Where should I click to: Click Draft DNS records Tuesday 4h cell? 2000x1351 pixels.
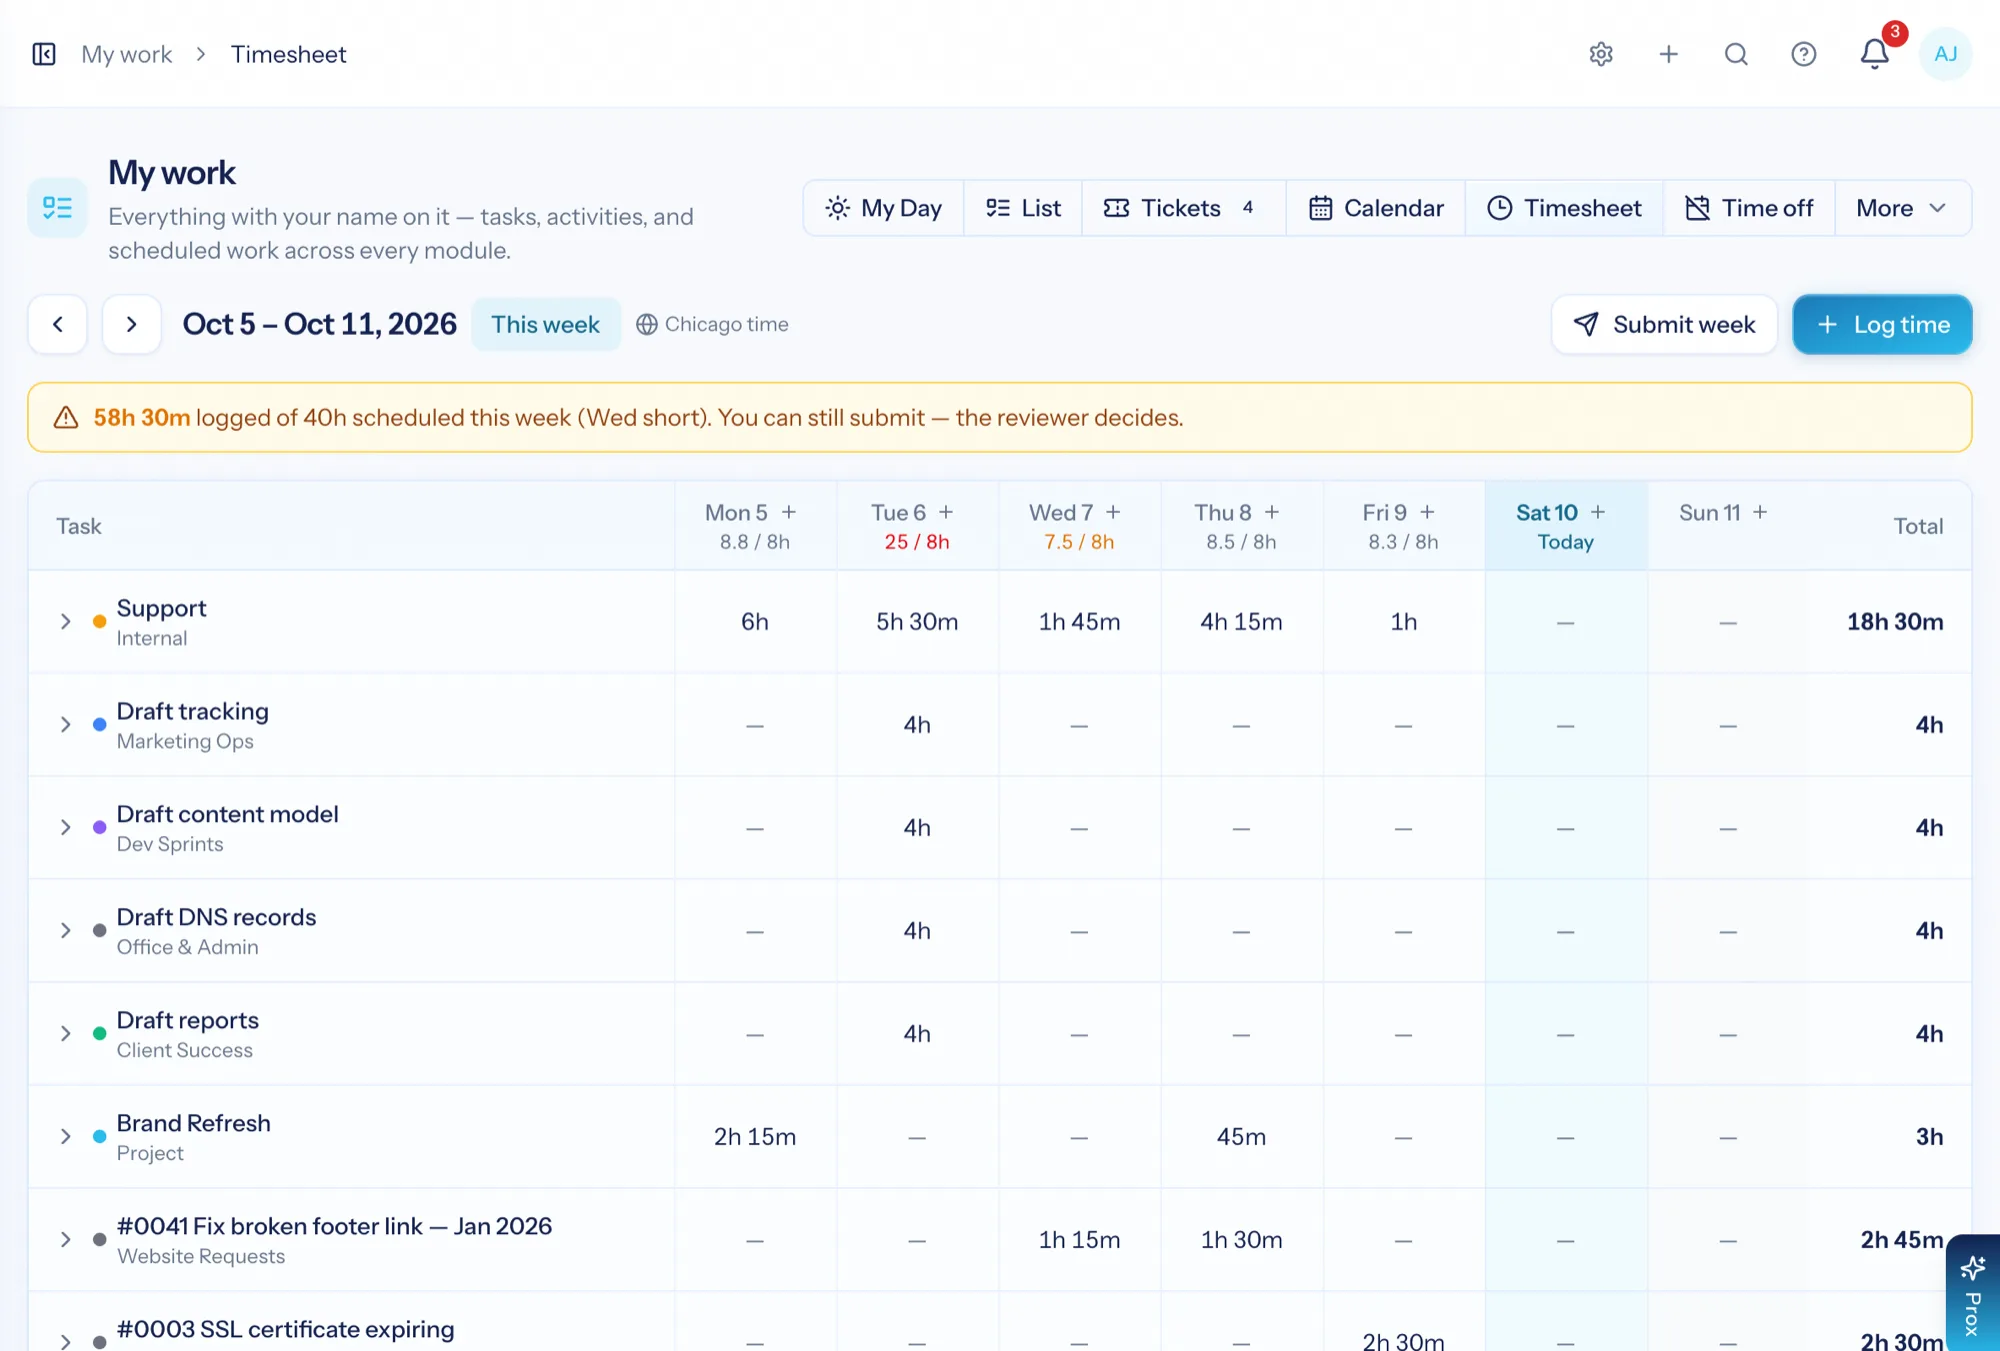917,930
